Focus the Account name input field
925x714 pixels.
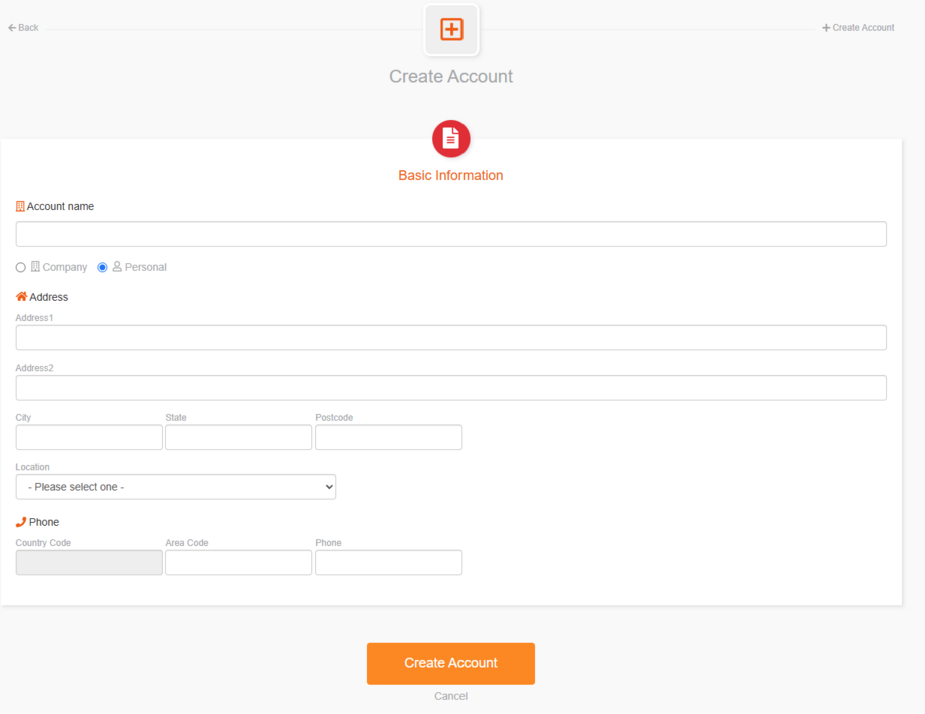click(x=451, y=234)
